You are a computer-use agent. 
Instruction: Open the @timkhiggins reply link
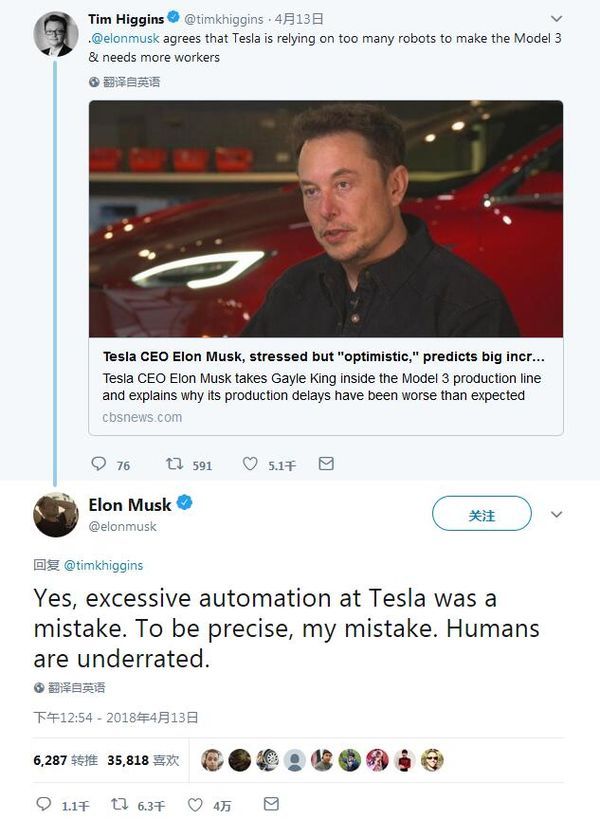[x=103, y=565]
